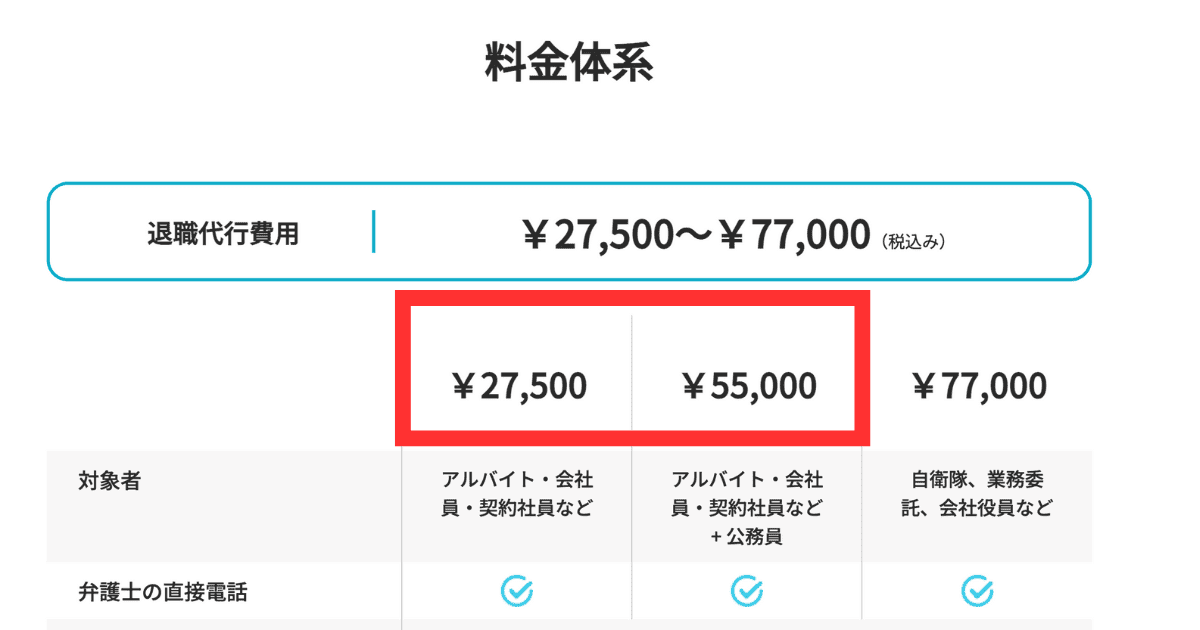Screen dimensions: 1200x630
Task: Select the ¥27,500 plan column header
Action: click(x=517, y=386)
